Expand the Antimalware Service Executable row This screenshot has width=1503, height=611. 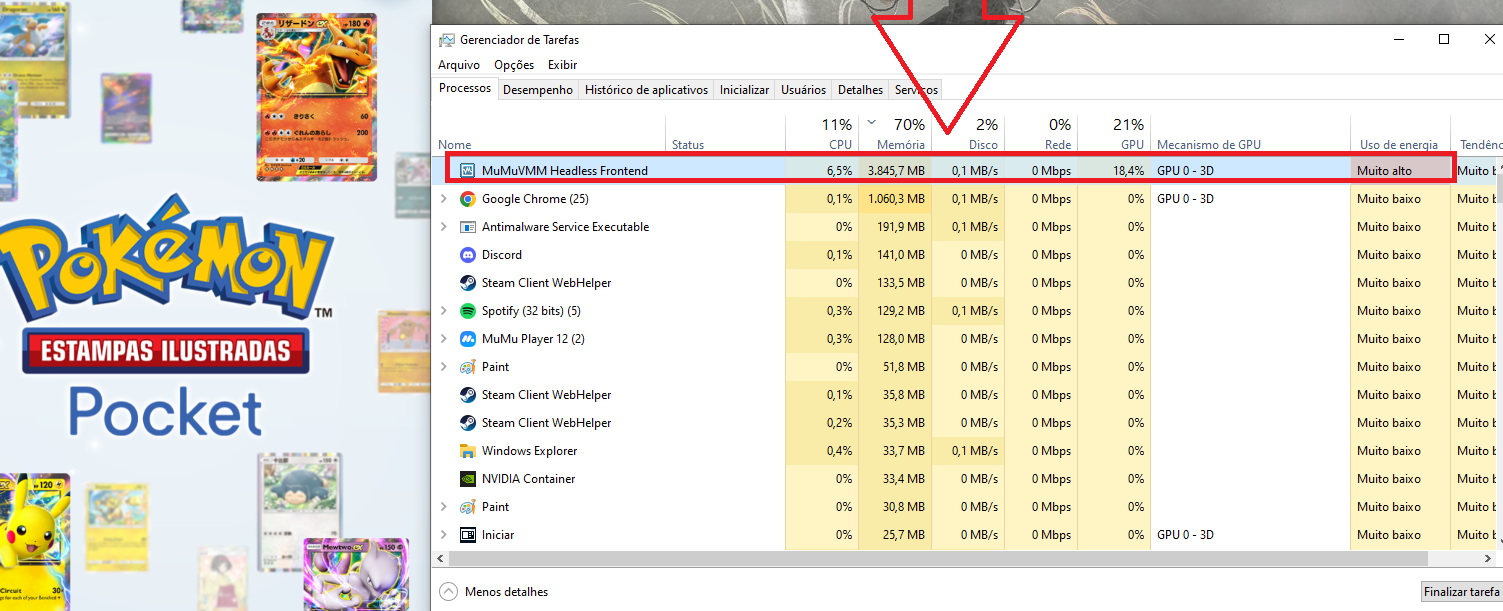pyautogui.click(x=443, y=227)
